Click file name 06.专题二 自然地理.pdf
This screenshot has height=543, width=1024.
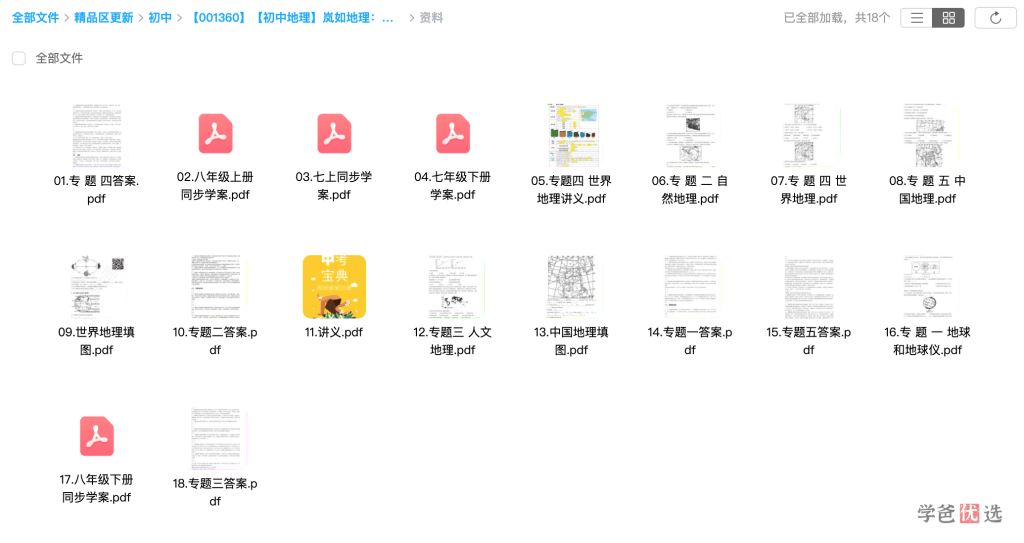(690, 189)
